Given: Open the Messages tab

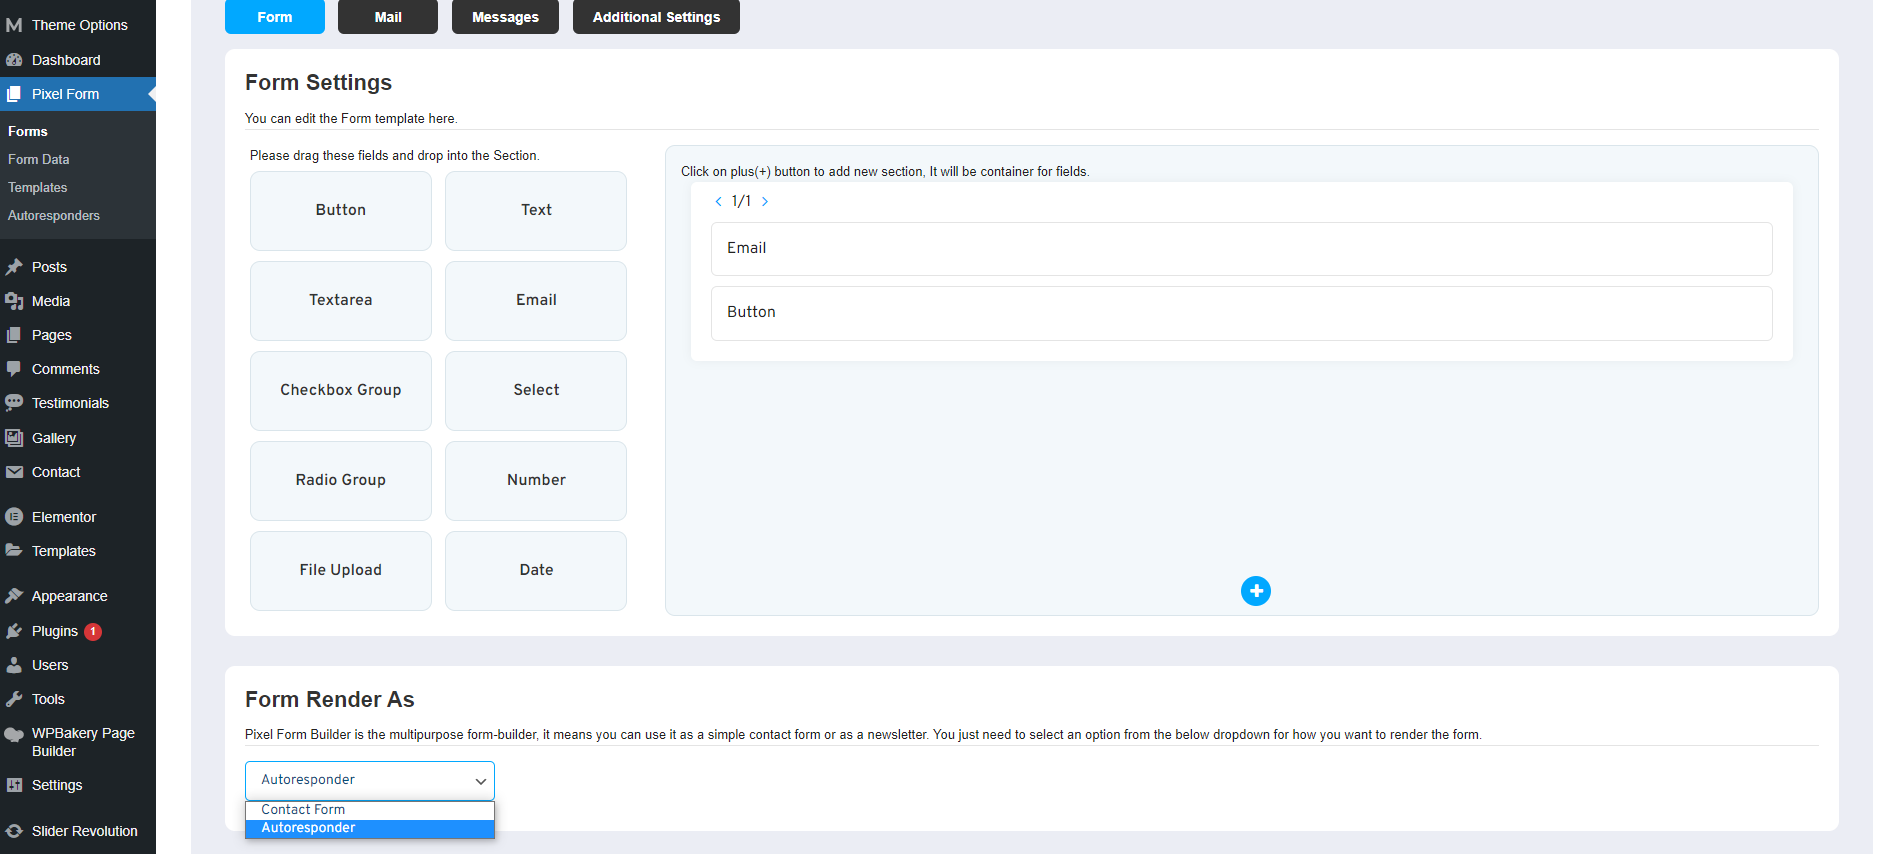Looking at the screenshot, I should pyautogui.click(x=504, y=17).
